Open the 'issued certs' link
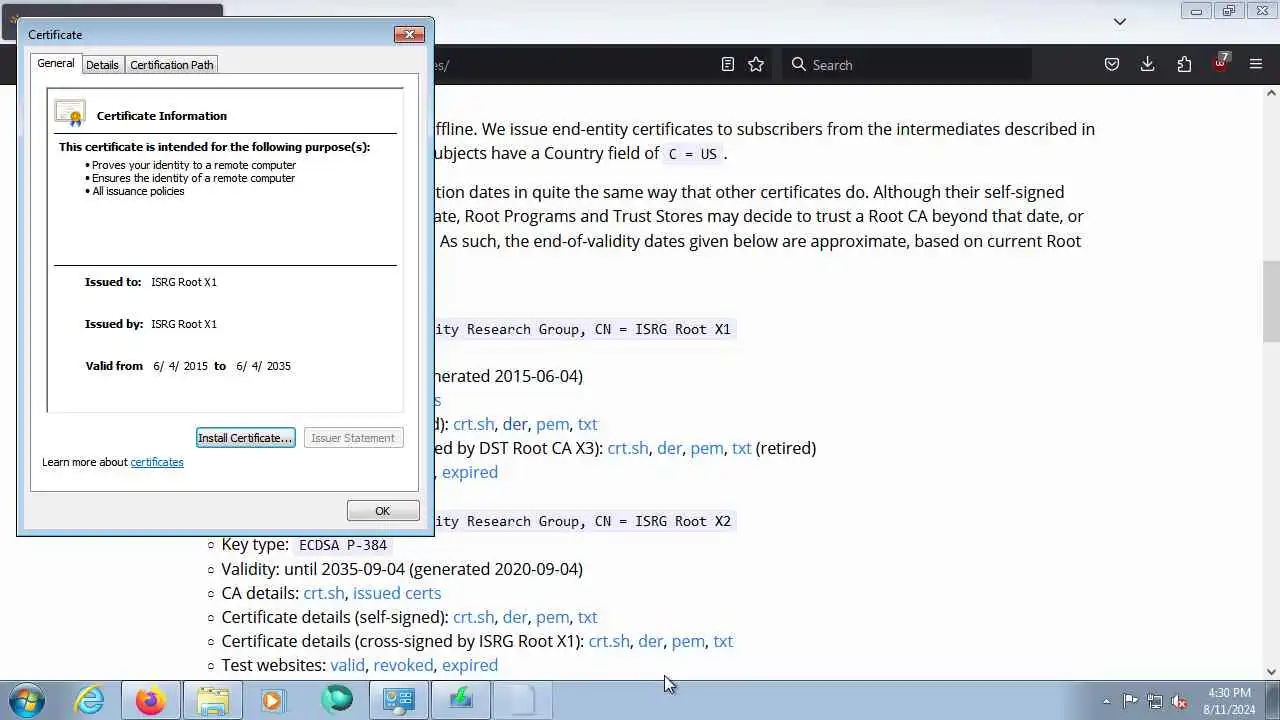This screenshot has width=1280, height=720. [397, 593]
